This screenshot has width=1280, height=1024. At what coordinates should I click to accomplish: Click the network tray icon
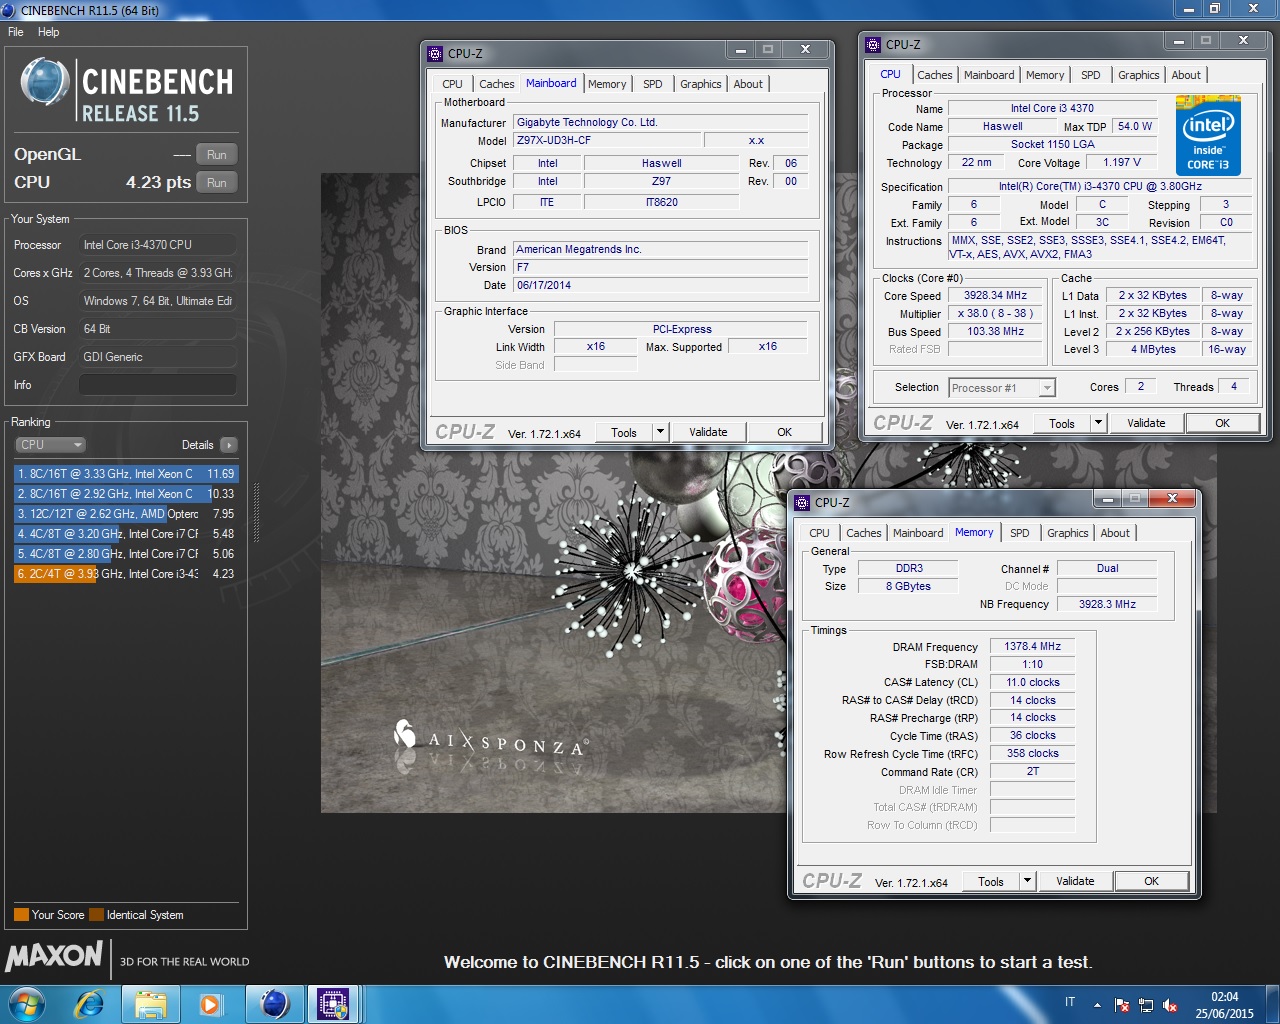pyautogui.click(x=1146, y=1005)
